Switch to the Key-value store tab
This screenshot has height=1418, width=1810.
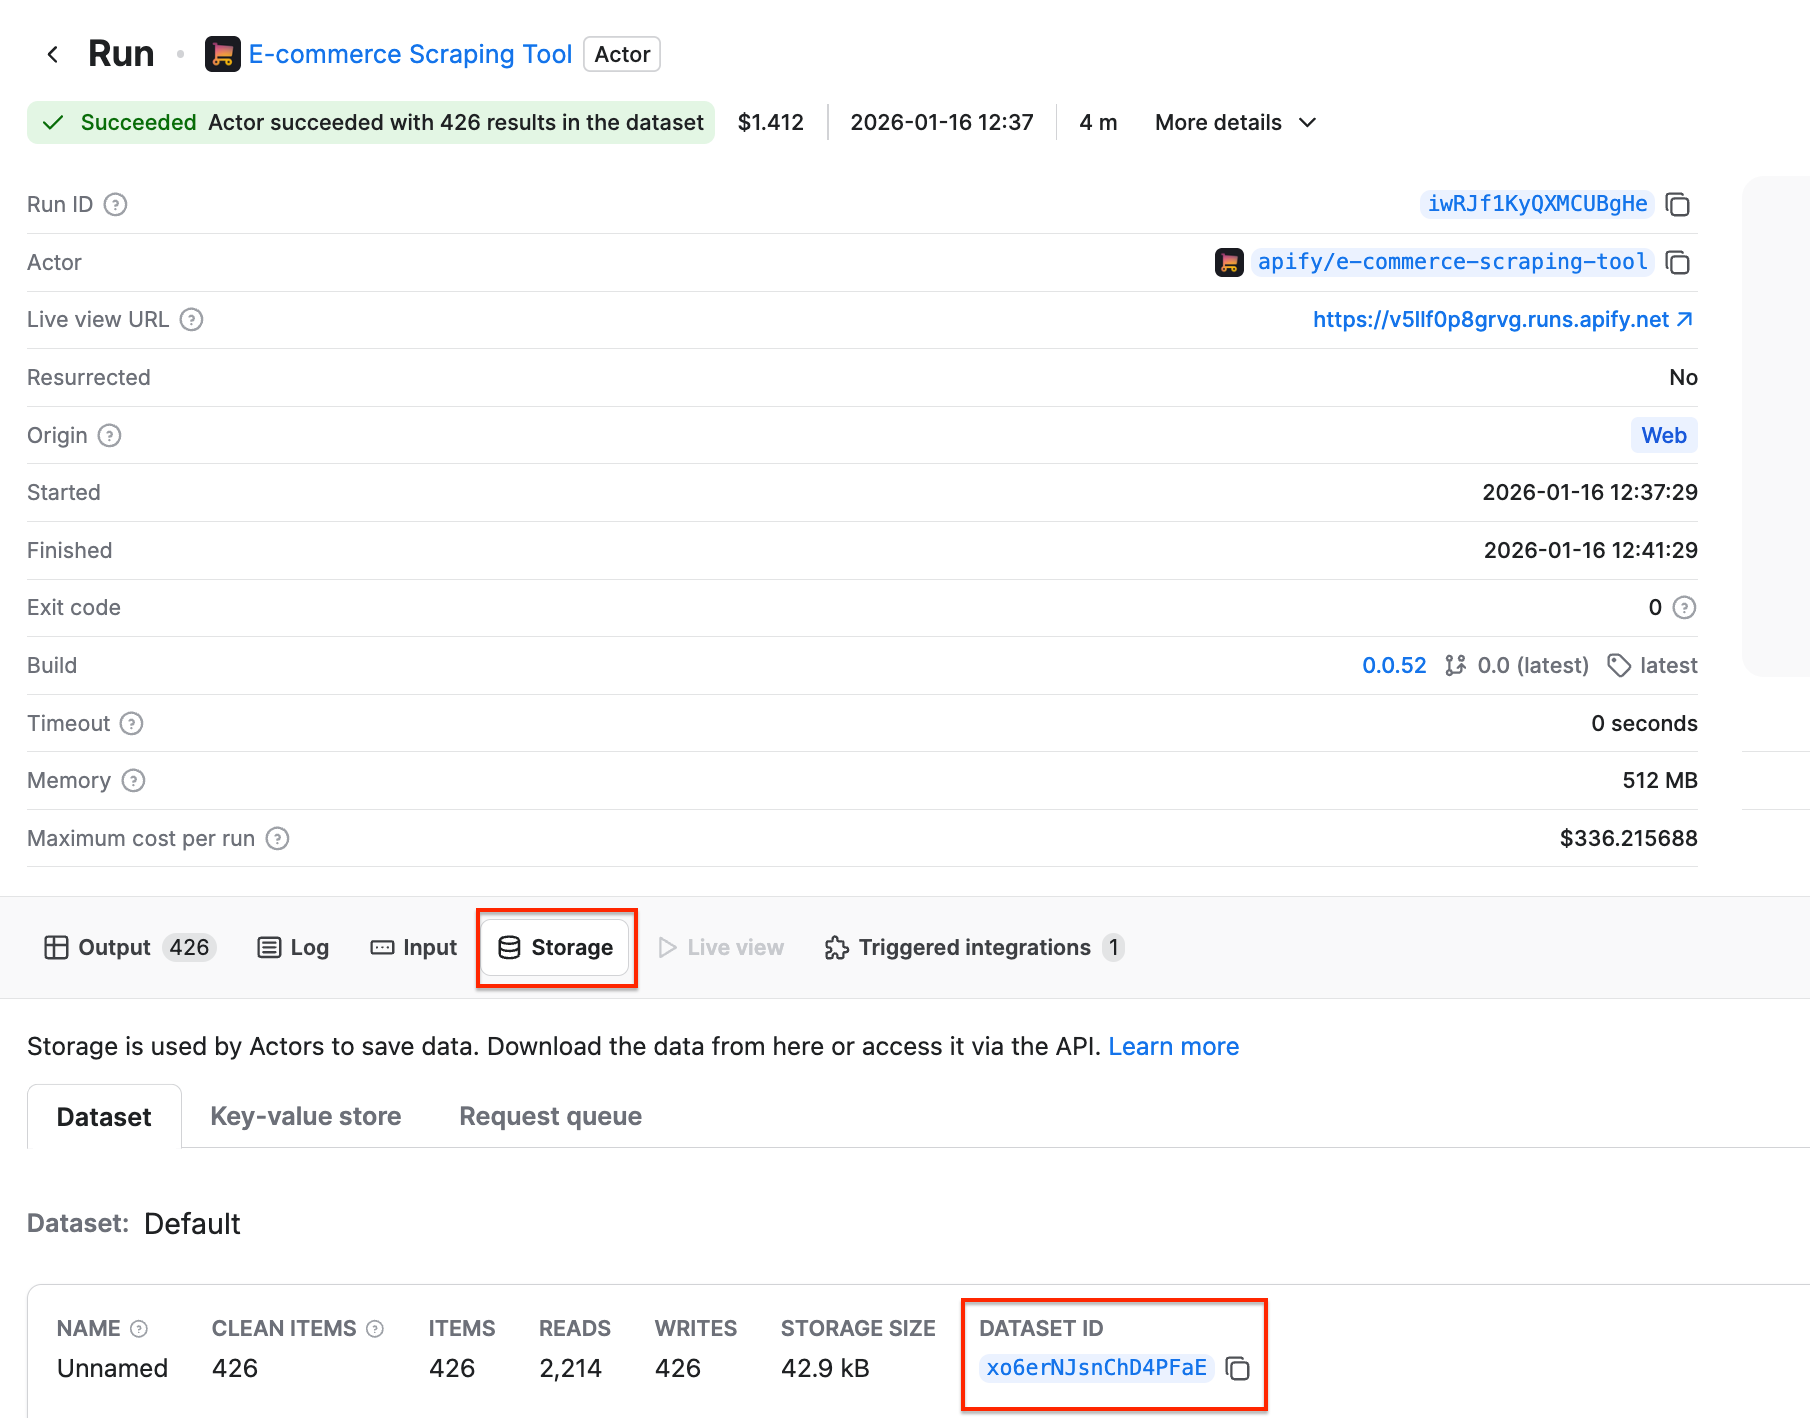click(305, 1116)
